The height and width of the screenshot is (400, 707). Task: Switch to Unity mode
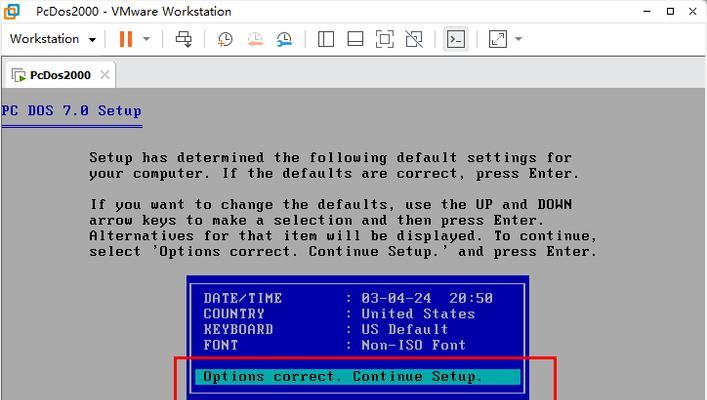tap(414, 39)
